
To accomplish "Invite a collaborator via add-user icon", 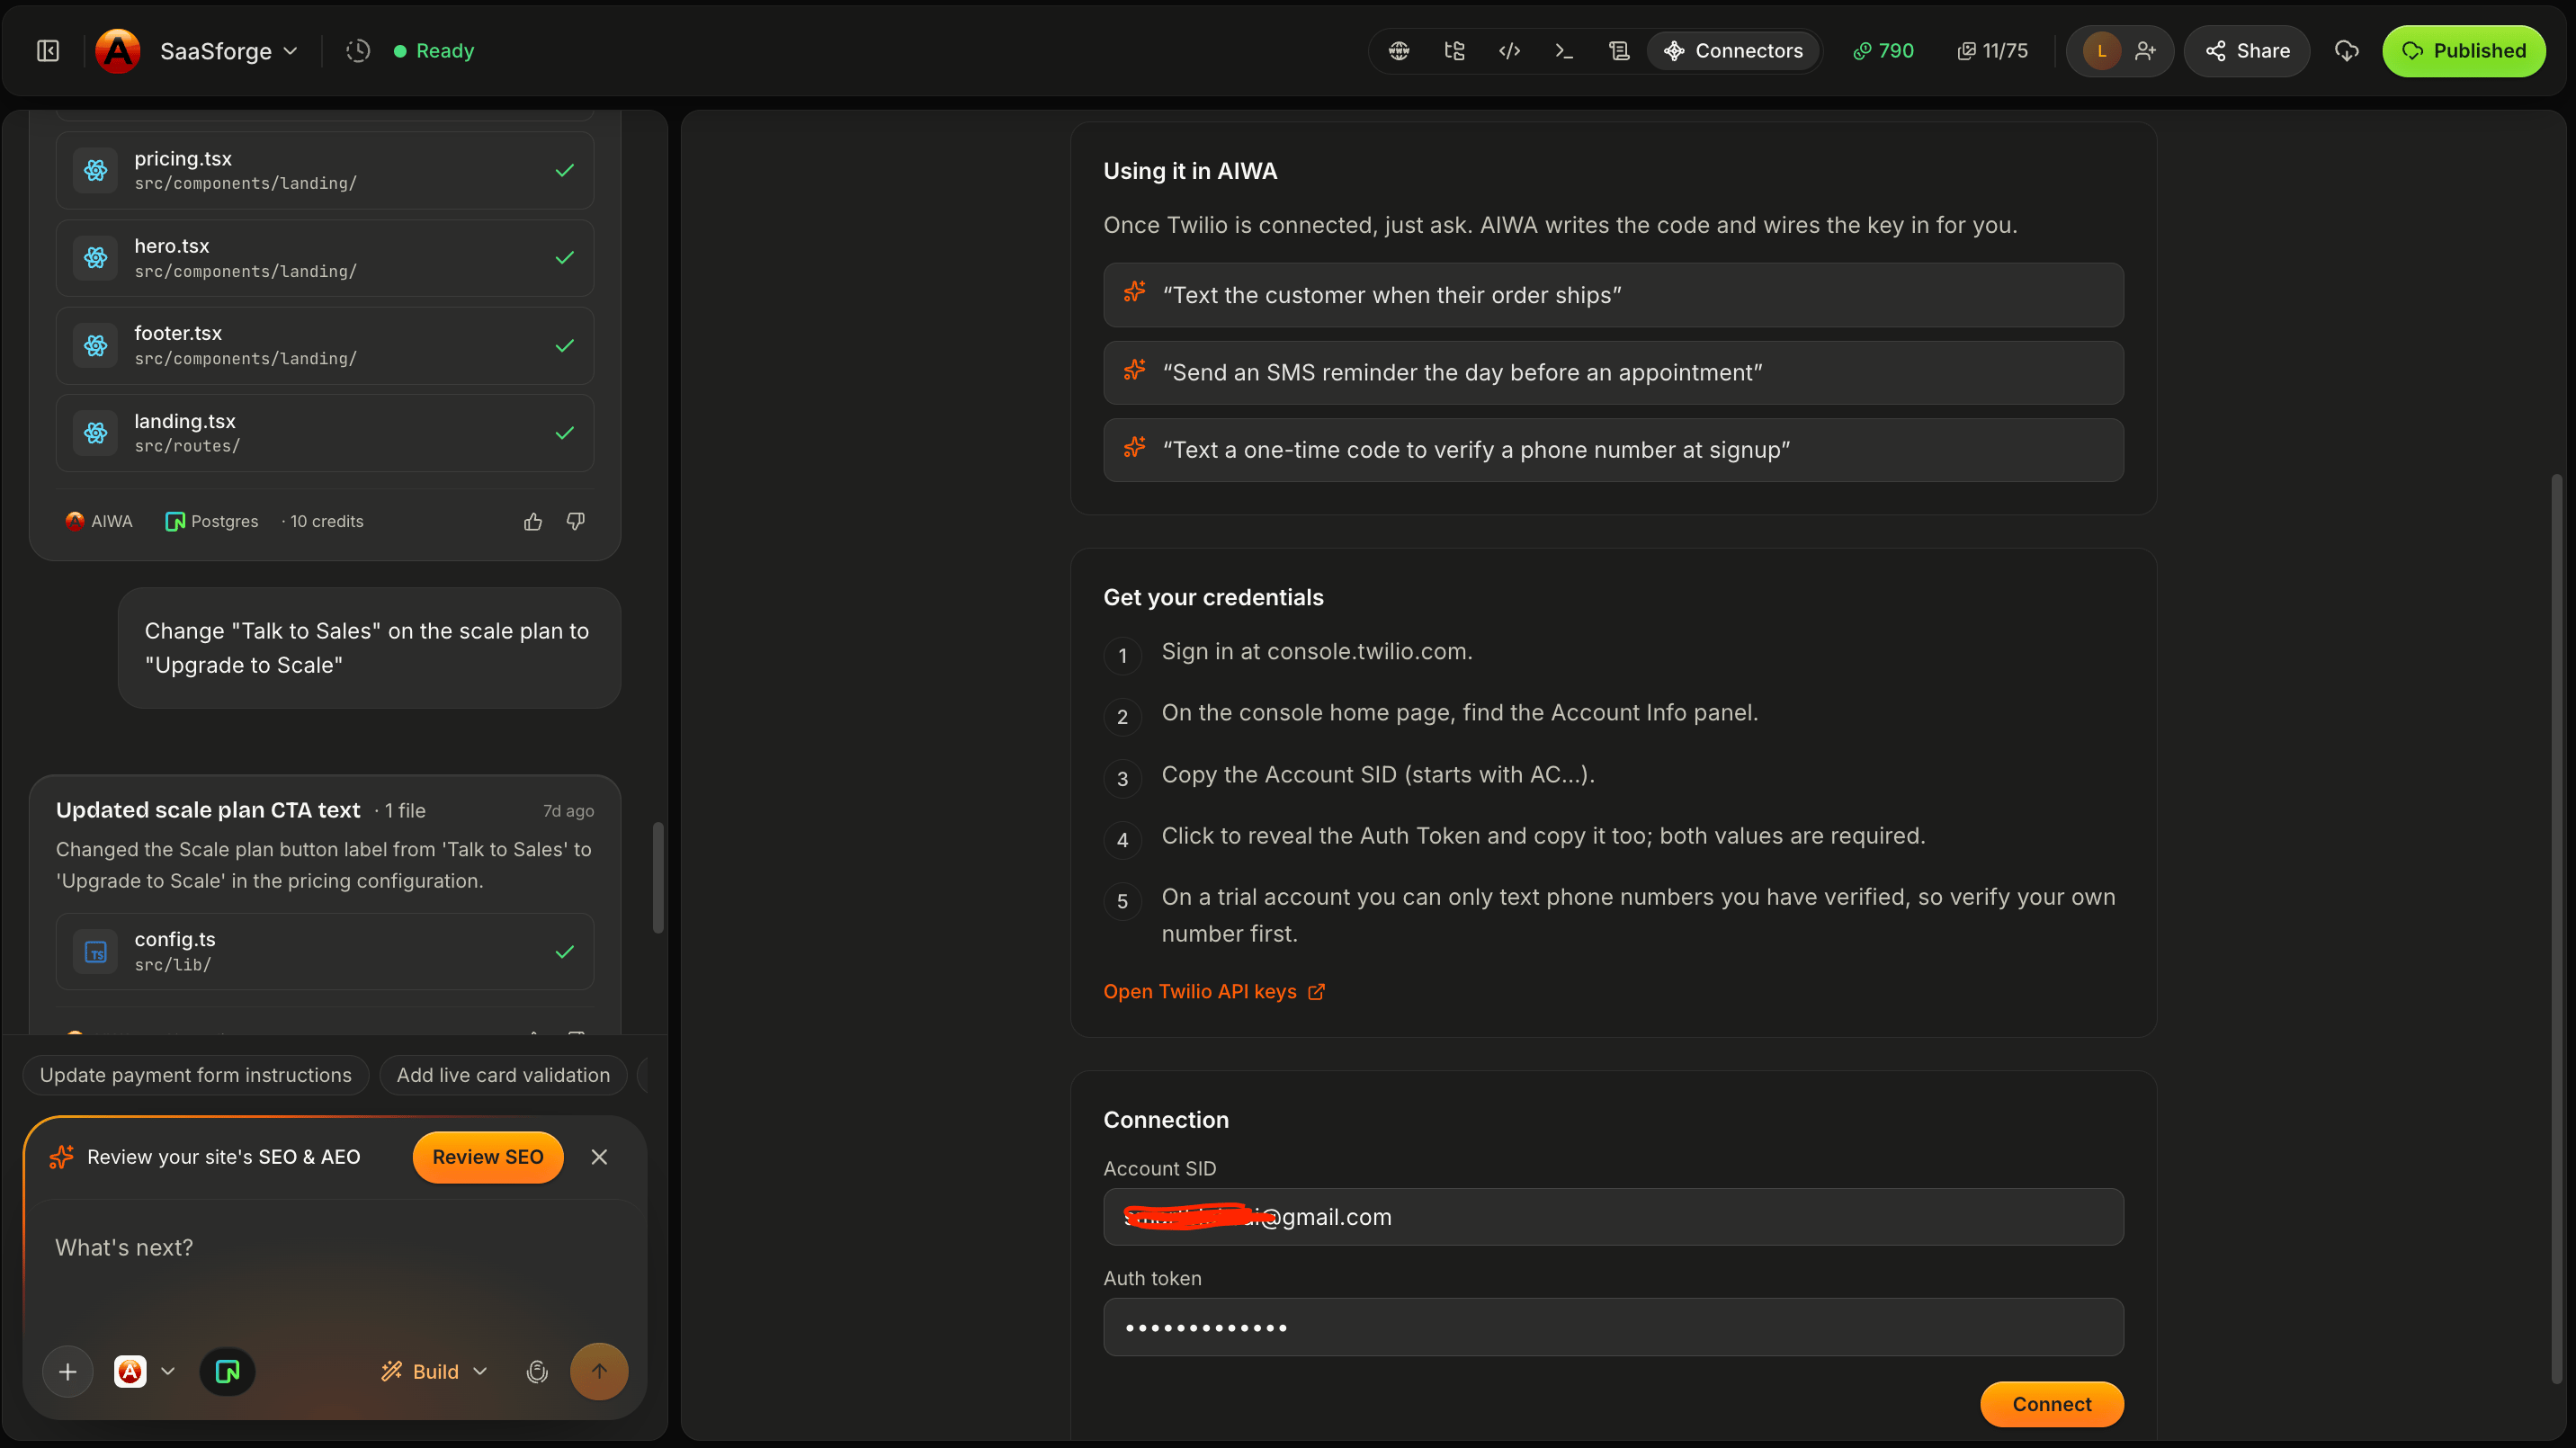I will [x=2145, y=51].
